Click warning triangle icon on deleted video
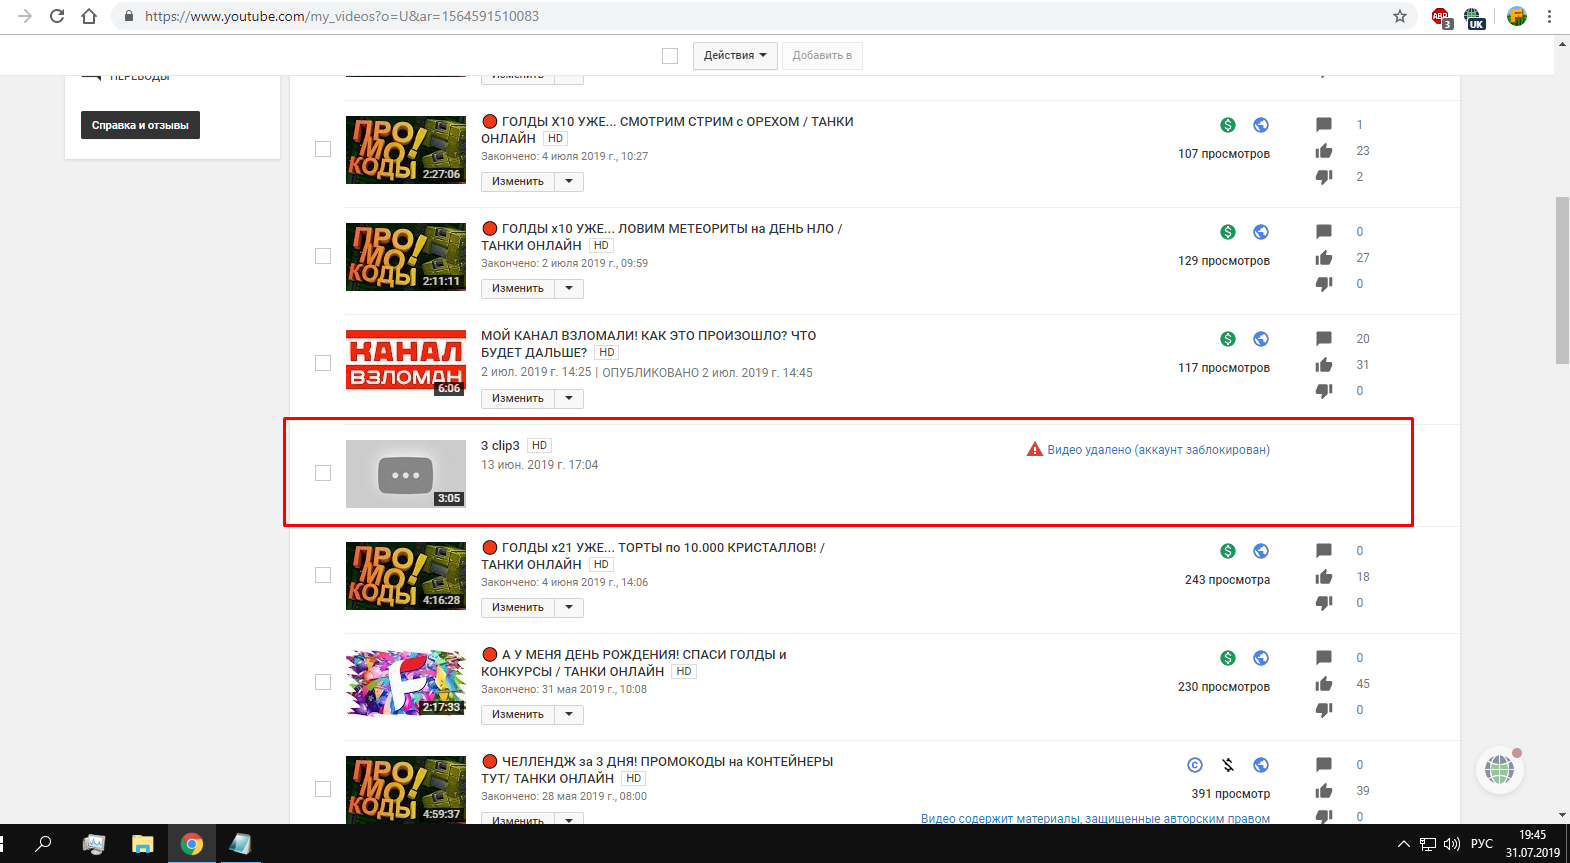 point(1035,450)
